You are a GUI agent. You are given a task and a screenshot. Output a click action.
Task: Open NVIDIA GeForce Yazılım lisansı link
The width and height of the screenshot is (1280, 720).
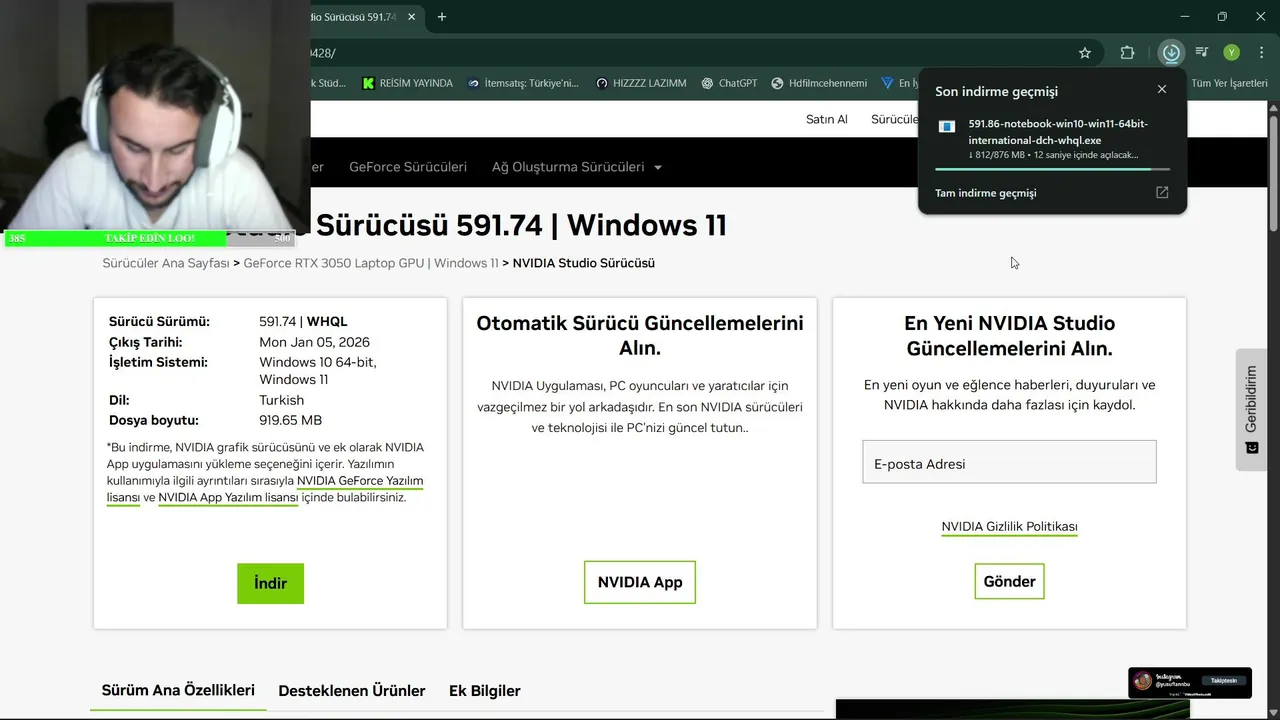click(x=360, y=481)
